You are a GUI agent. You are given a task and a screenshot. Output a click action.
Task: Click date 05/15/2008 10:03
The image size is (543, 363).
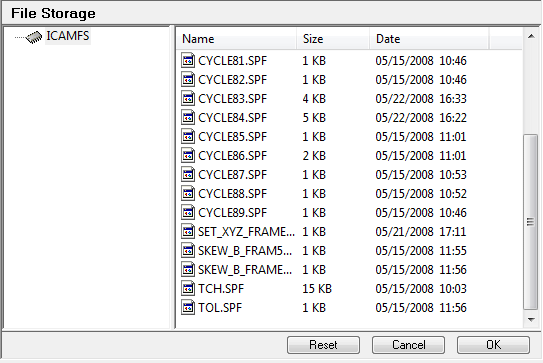tap(421, 289)
